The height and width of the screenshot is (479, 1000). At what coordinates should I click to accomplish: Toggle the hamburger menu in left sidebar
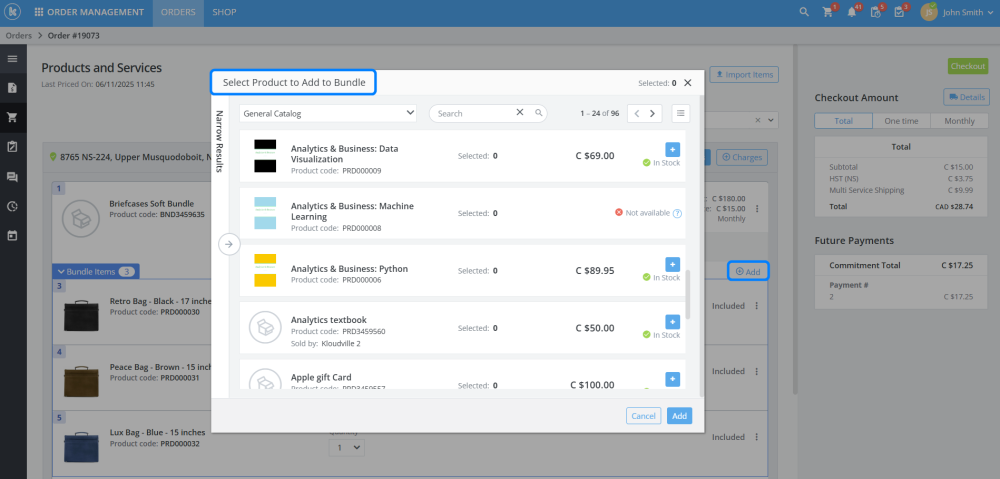coord(12,58)
